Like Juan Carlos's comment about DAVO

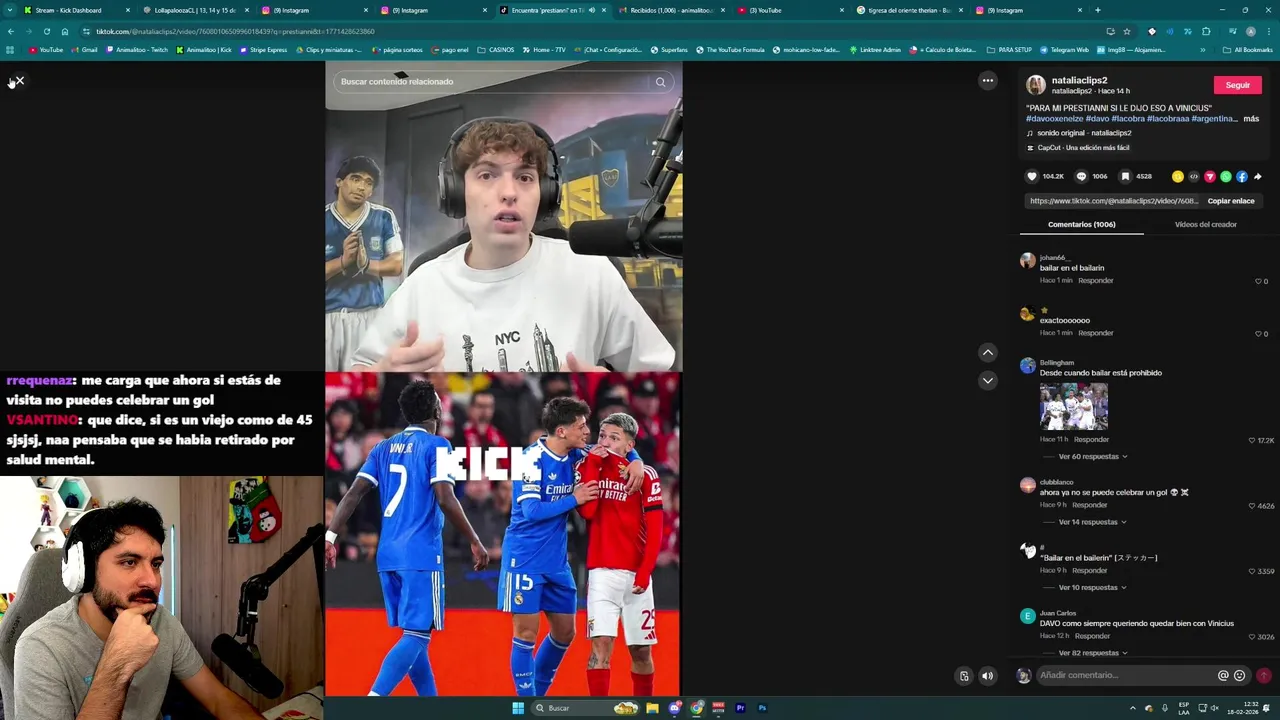[x=1252, y=637]
